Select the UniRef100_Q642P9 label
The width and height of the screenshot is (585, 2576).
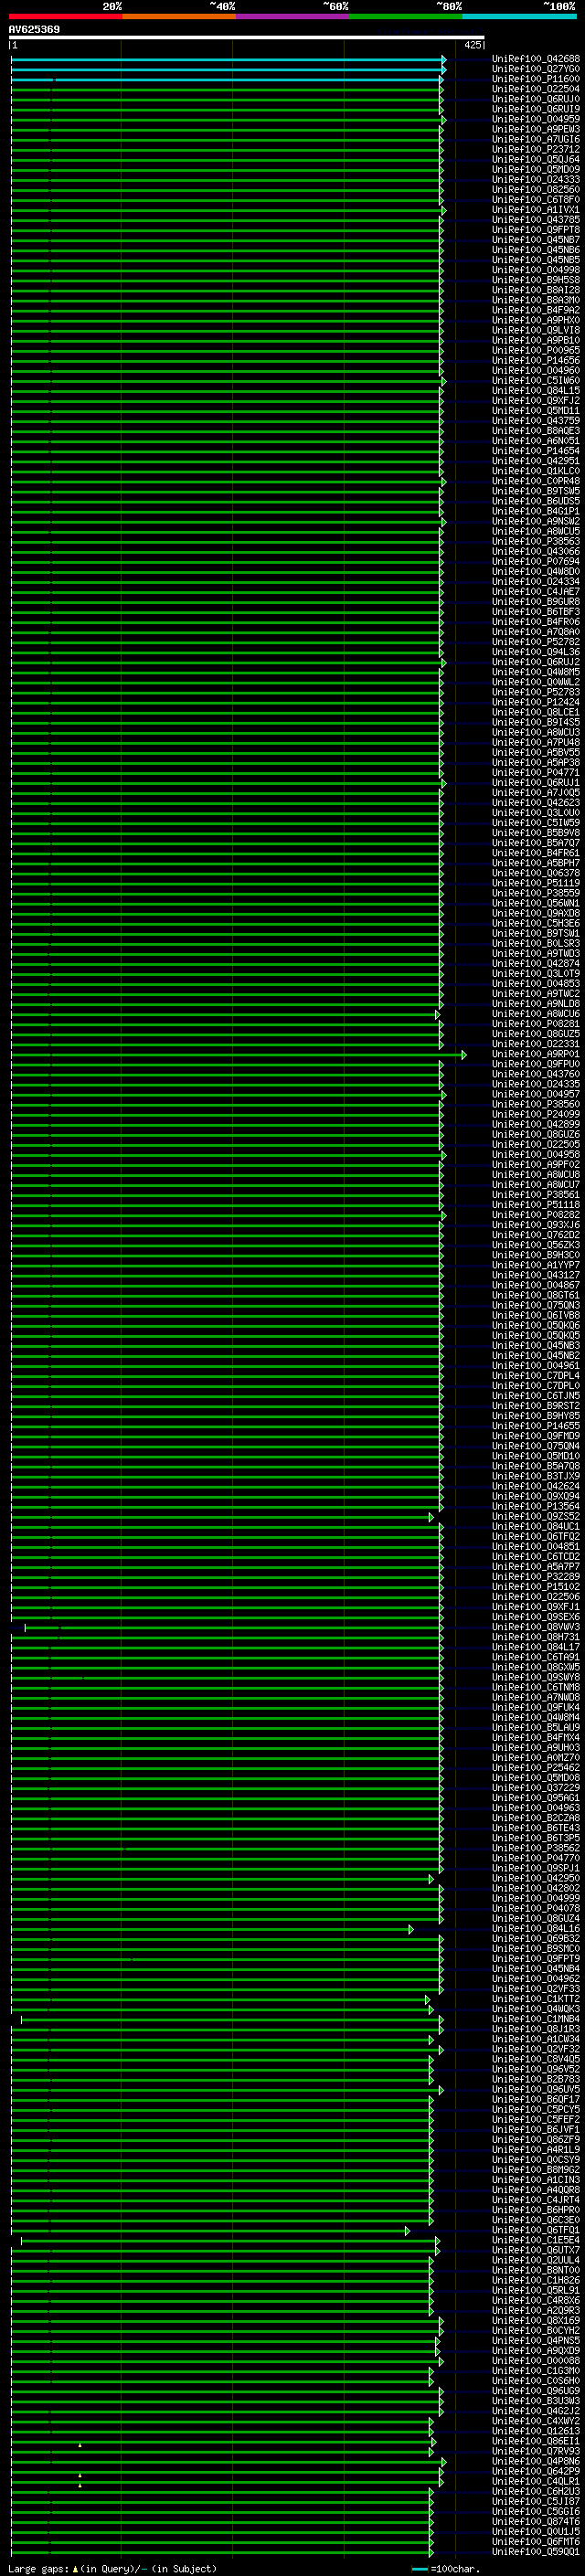pos(536,2471)
